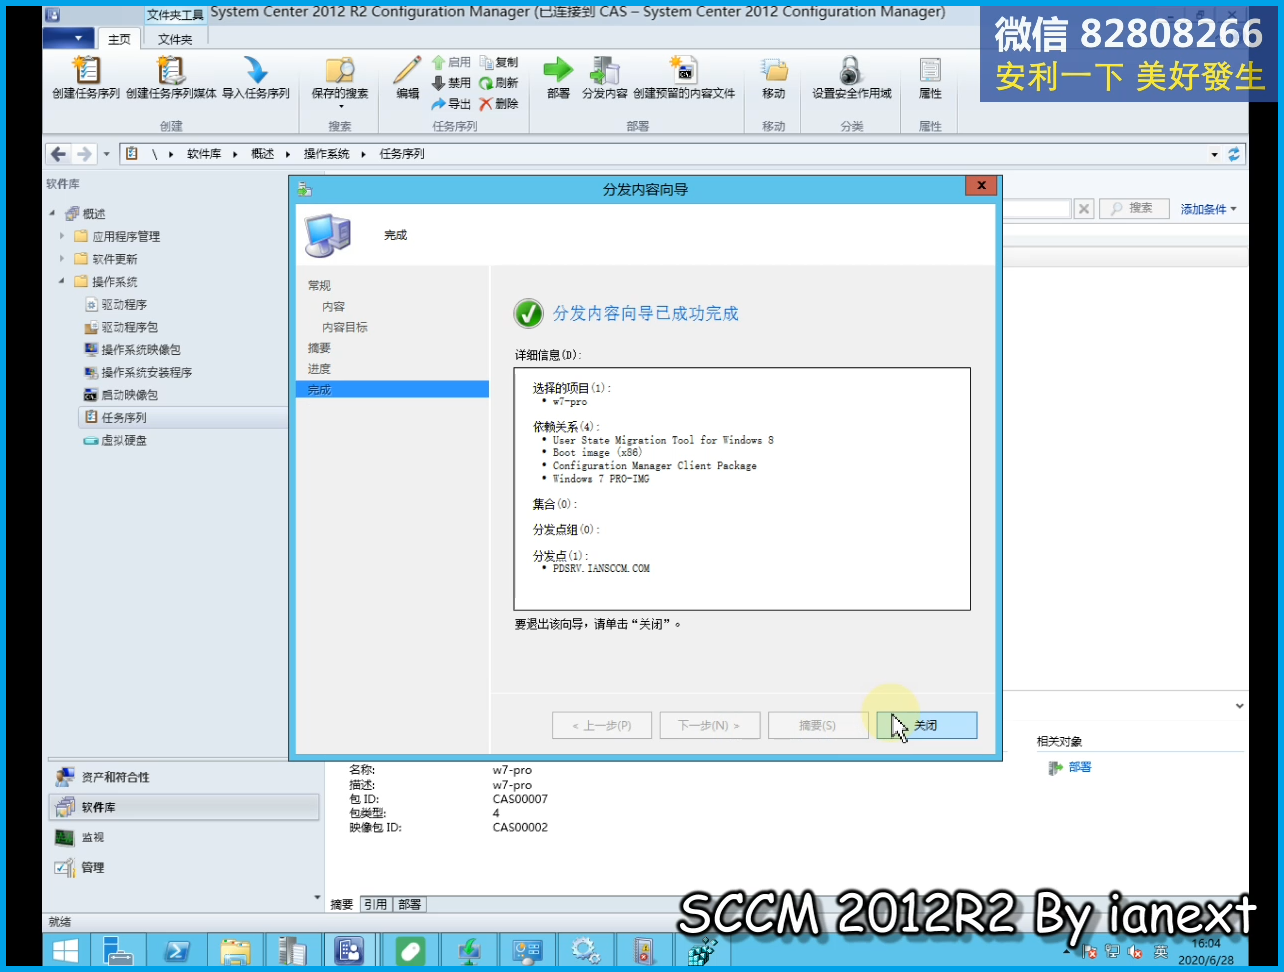Click 刷新 in the ribbon
The image size is (1284, 972).
498,83
